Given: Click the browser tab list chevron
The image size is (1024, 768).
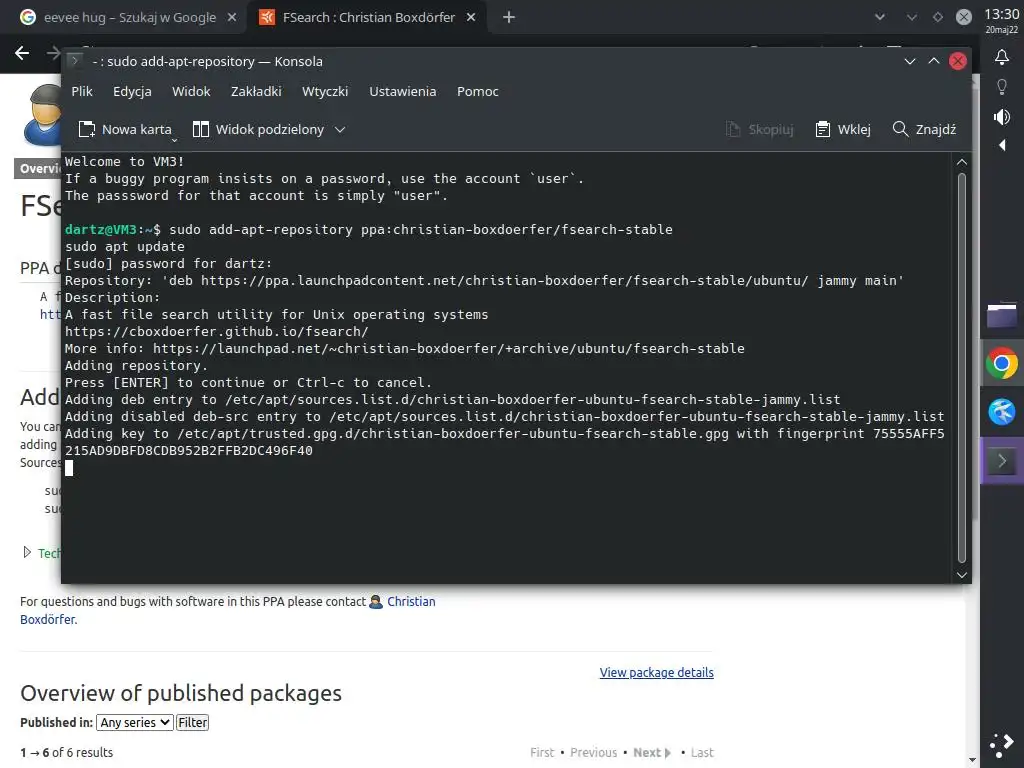Looking at the screenshot, I should (880, 18).
